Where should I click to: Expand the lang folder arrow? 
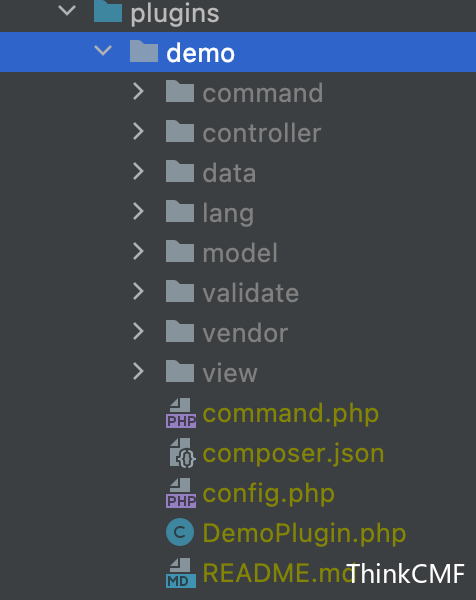pyautogui.click(x=138, y=211)
